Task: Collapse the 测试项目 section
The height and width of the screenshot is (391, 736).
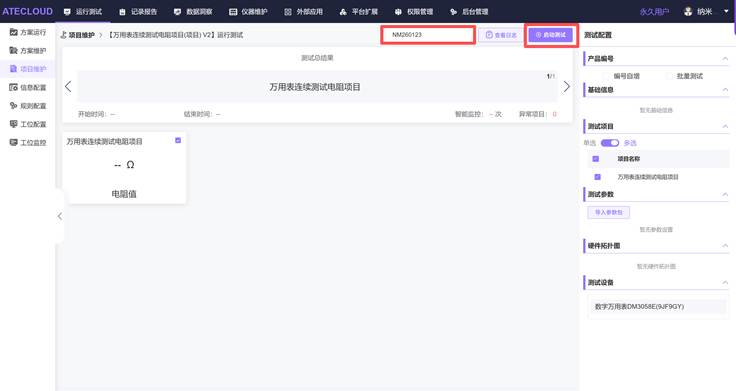Action: 725,126
